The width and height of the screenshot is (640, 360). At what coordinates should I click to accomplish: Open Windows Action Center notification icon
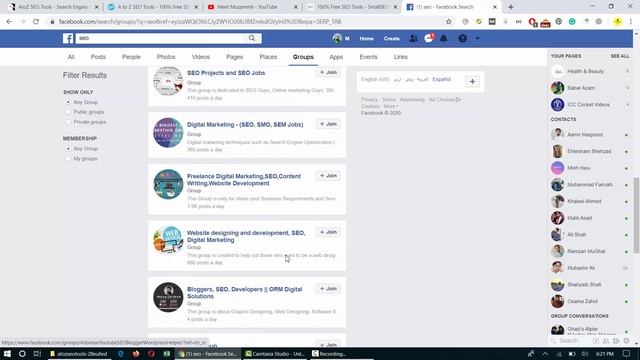pos(627,354)
